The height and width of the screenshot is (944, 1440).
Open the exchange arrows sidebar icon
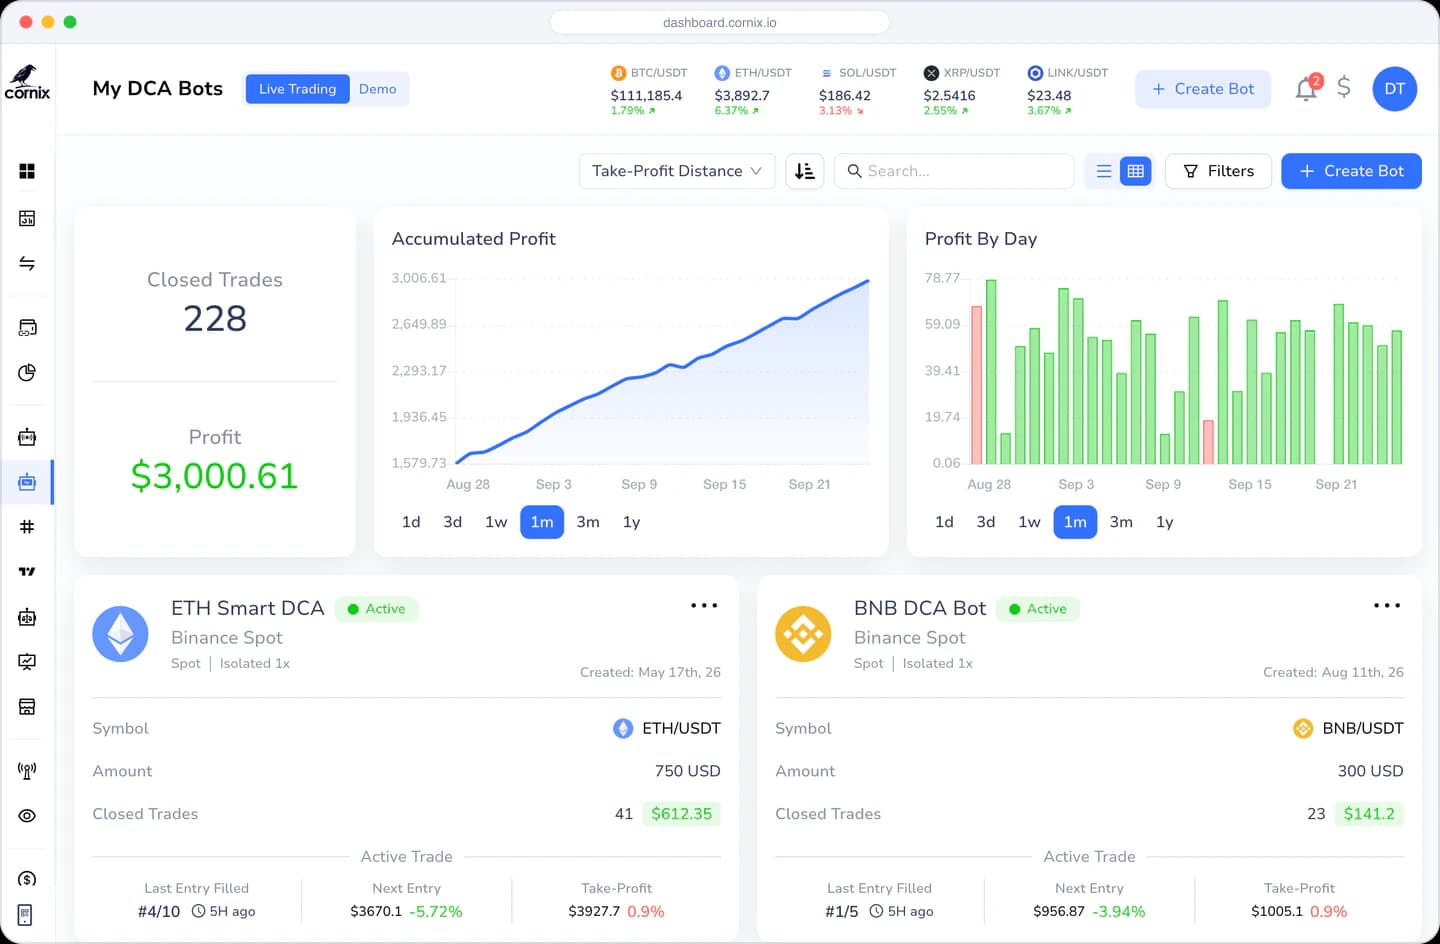point(27,263)
